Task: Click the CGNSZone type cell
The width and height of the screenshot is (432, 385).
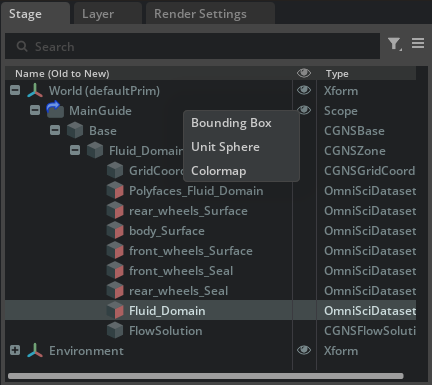Action: [355, 151]
